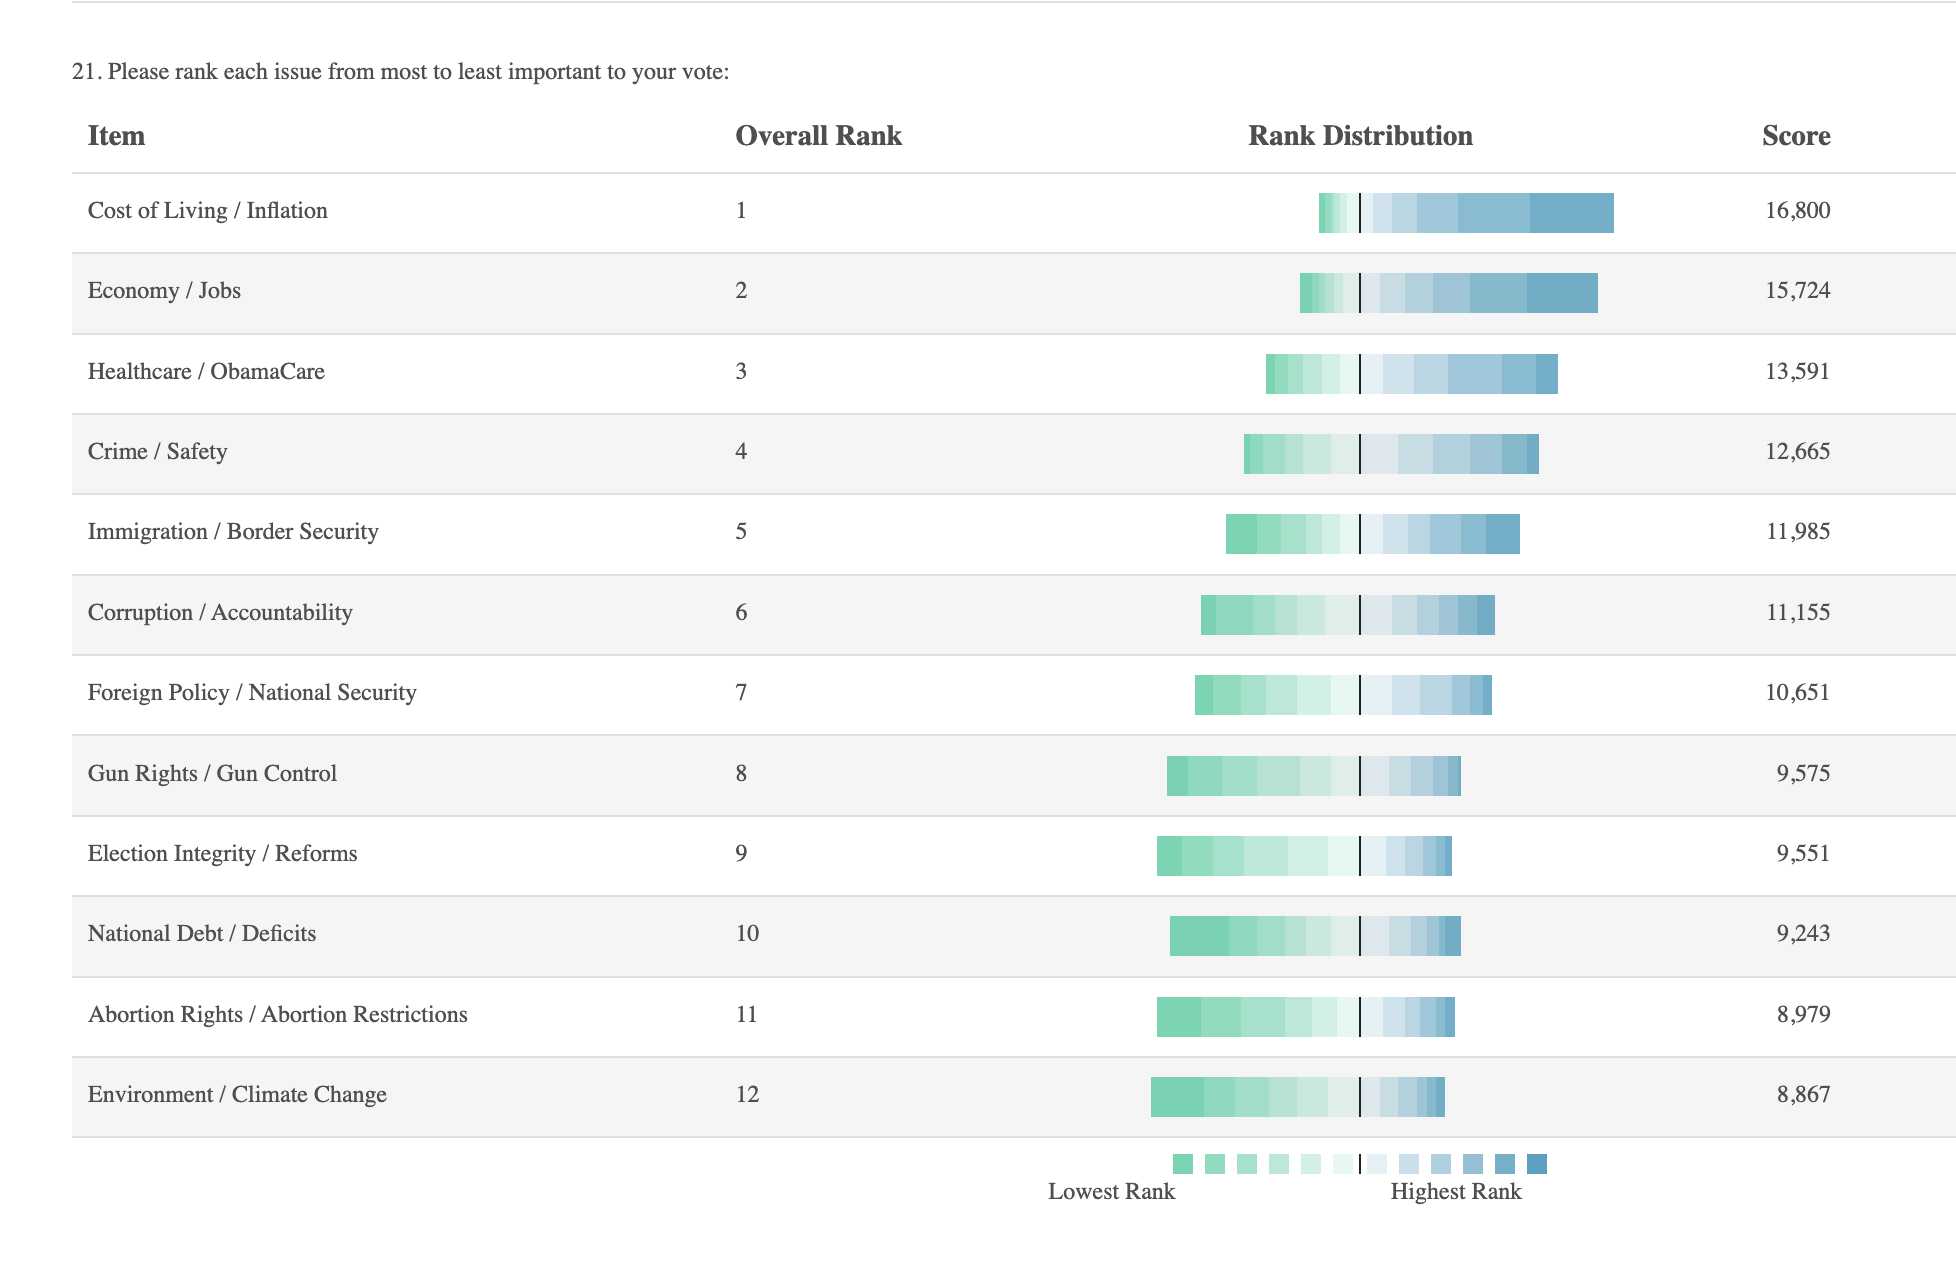Click the darkest green Lowest Rank legend swatch
The width and height of the screenshot is (1956, 1262).
(1182, 1163)
